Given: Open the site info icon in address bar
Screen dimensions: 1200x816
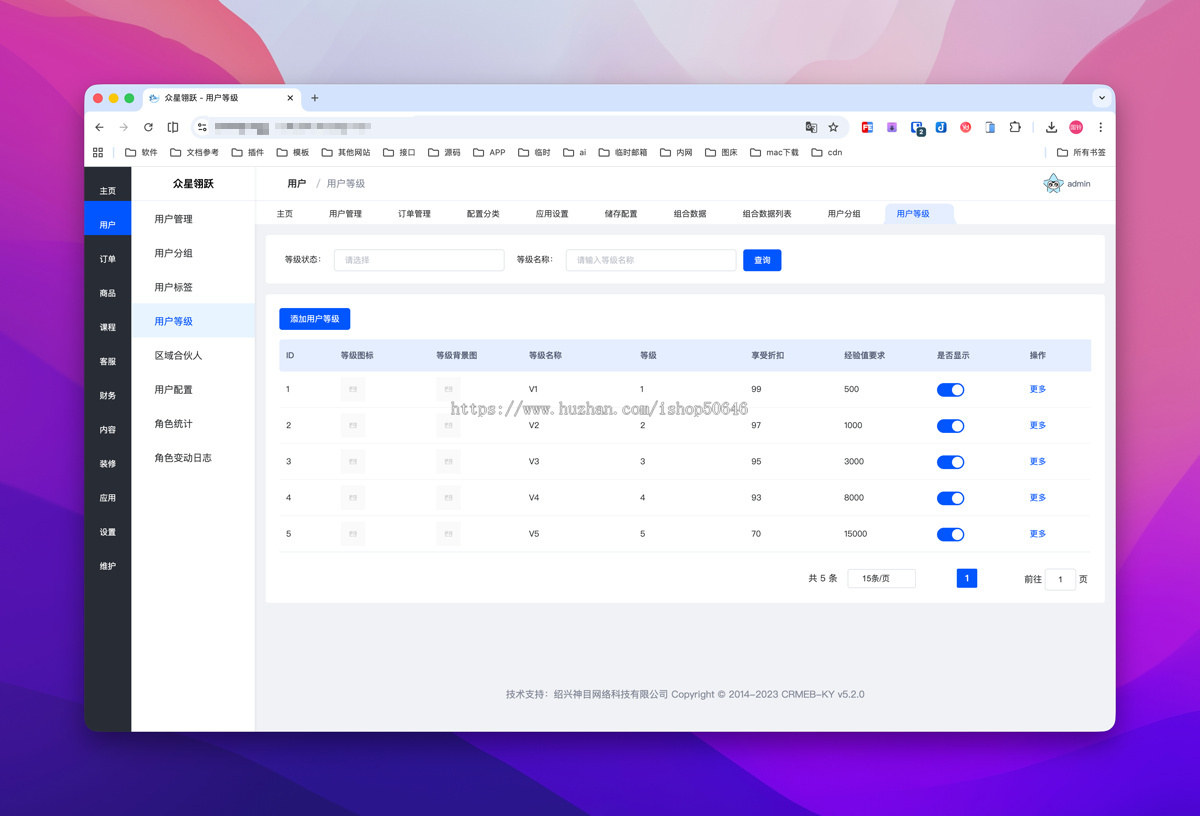Looking at the screenshot, I should pos(202,127).
